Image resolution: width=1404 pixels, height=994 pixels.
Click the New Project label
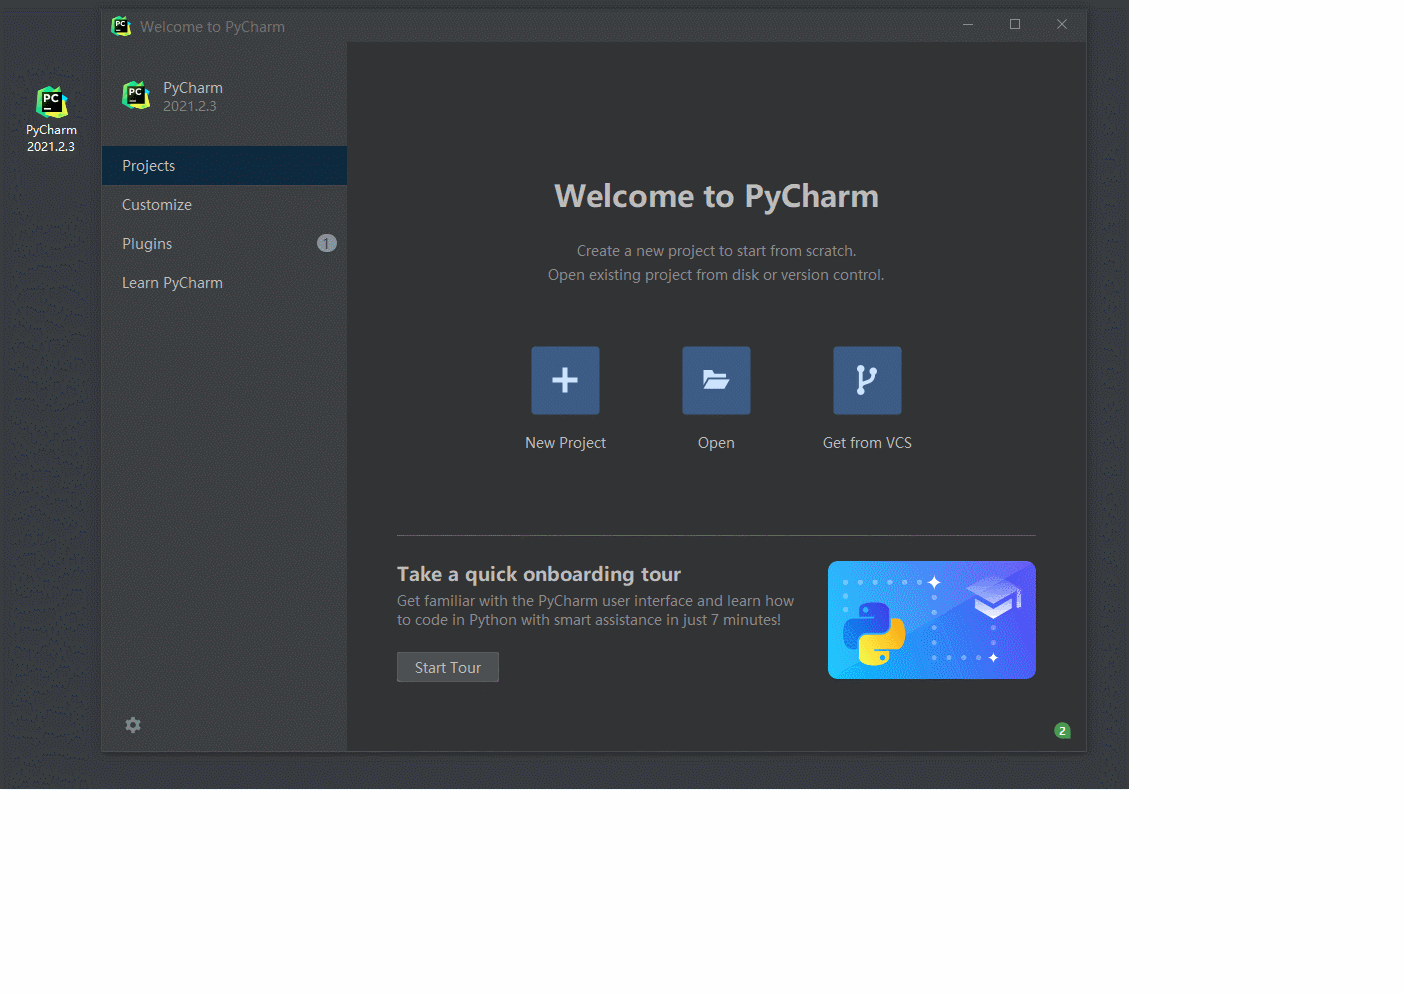click(565, 443)
